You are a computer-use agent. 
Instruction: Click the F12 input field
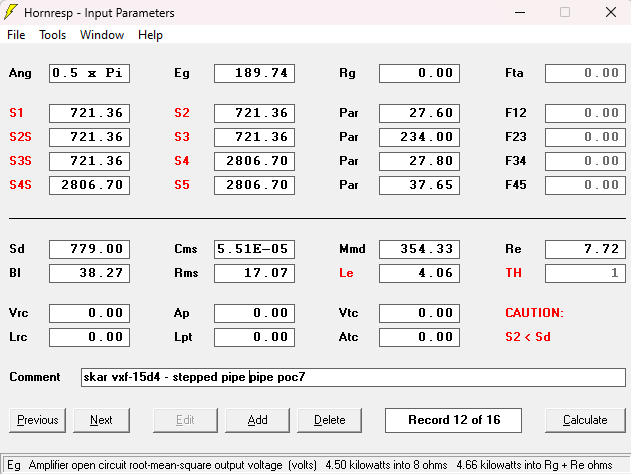click(x=586, y=113)
